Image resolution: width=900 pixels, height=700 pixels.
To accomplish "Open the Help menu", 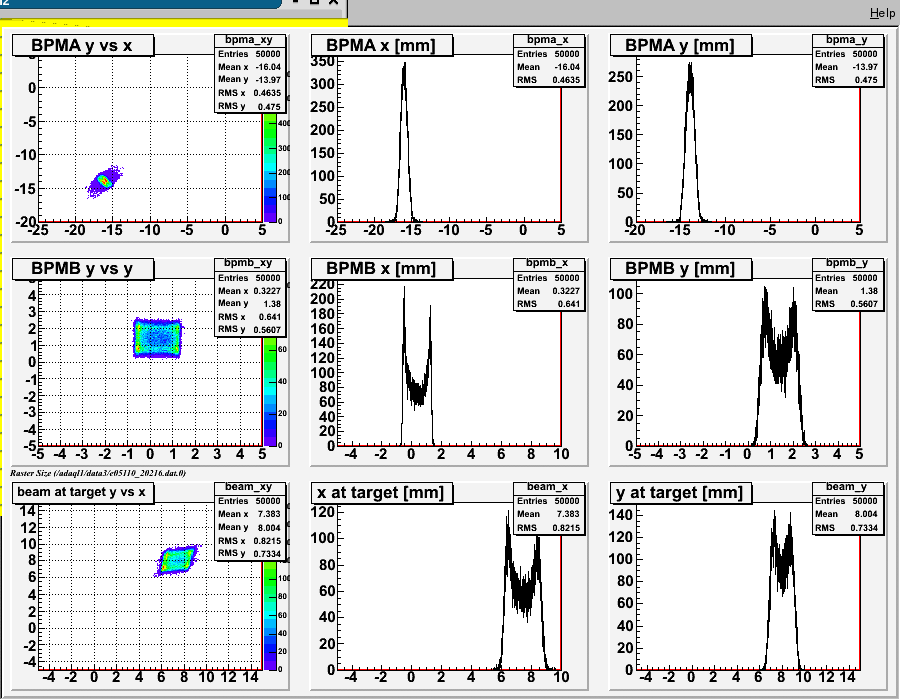I will pyautogui.click(x=882, y=13).
